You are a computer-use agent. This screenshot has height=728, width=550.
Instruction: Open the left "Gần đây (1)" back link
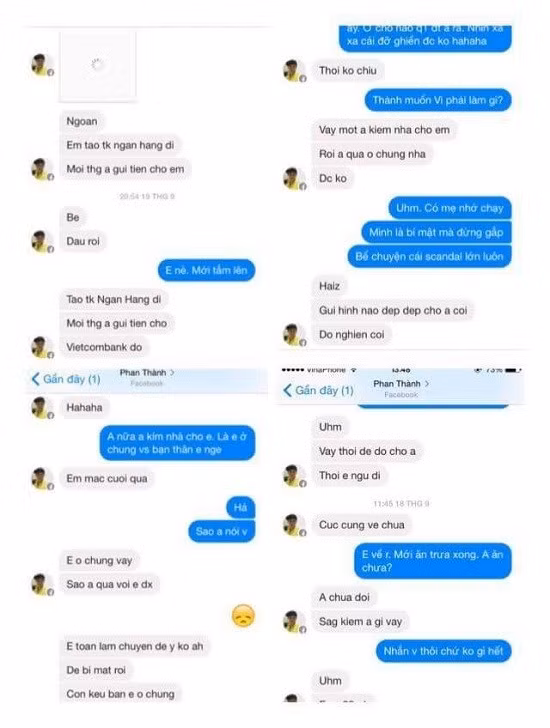[x=66, y=379]
